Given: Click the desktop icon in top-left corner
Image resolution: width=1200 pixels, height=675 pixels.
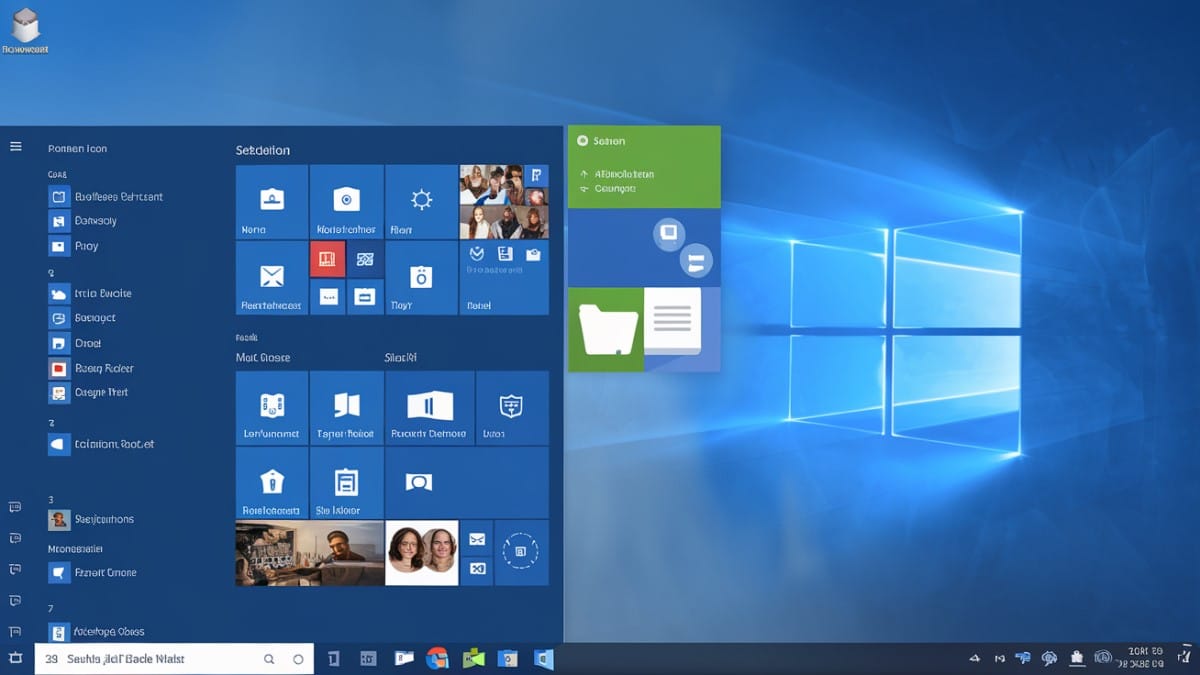Looking at the screenshot, I should point(25,27).
